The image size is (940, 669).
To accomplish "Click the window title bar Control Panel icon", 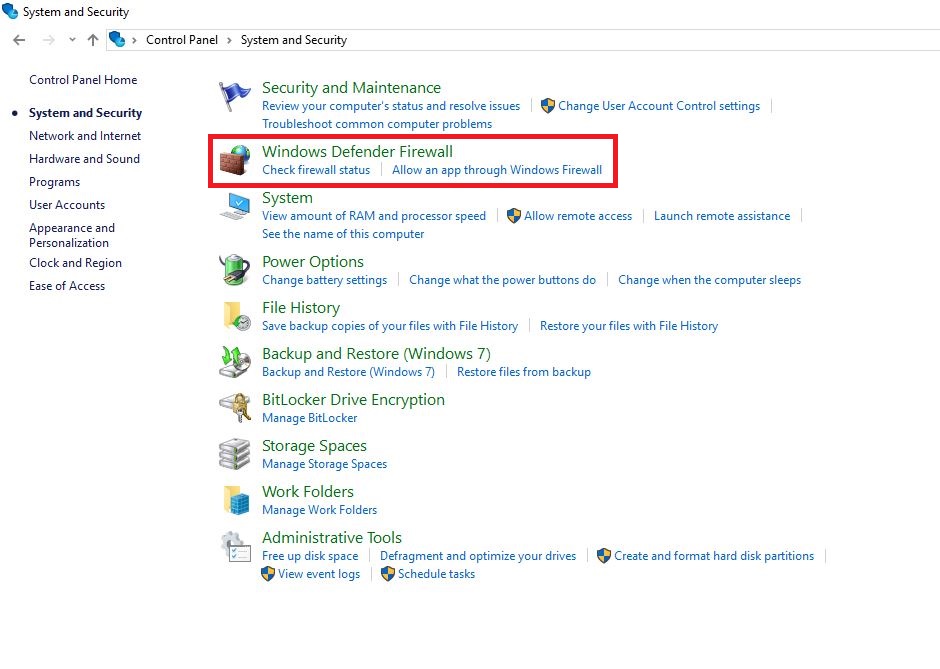I will (x=10, y=11).
